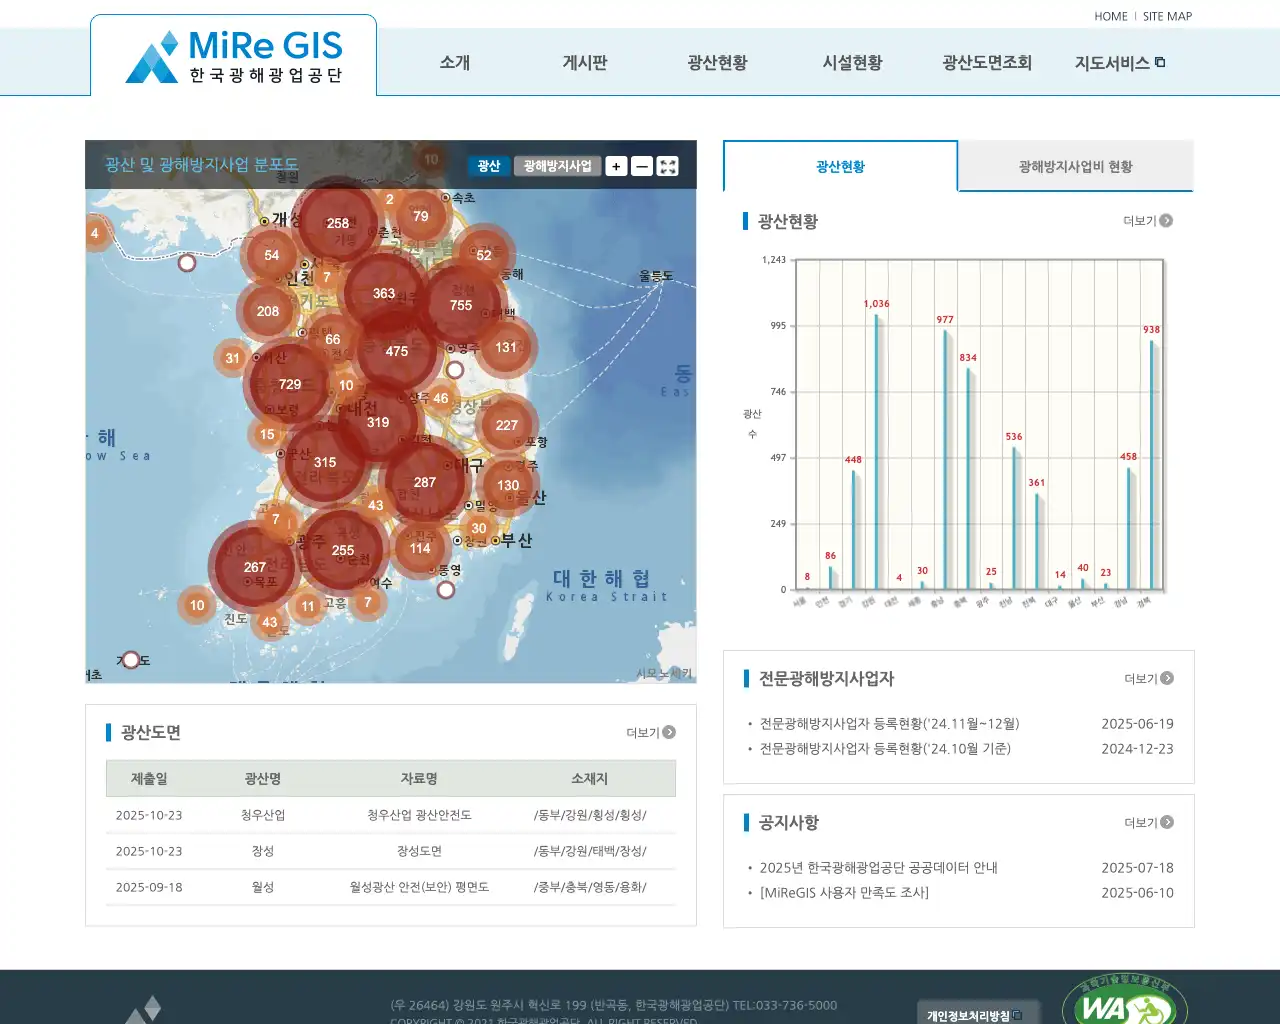Expand map to fullscreen view
The width and height of the screenshot is (1280, 1024).
(x=668, y=166)
